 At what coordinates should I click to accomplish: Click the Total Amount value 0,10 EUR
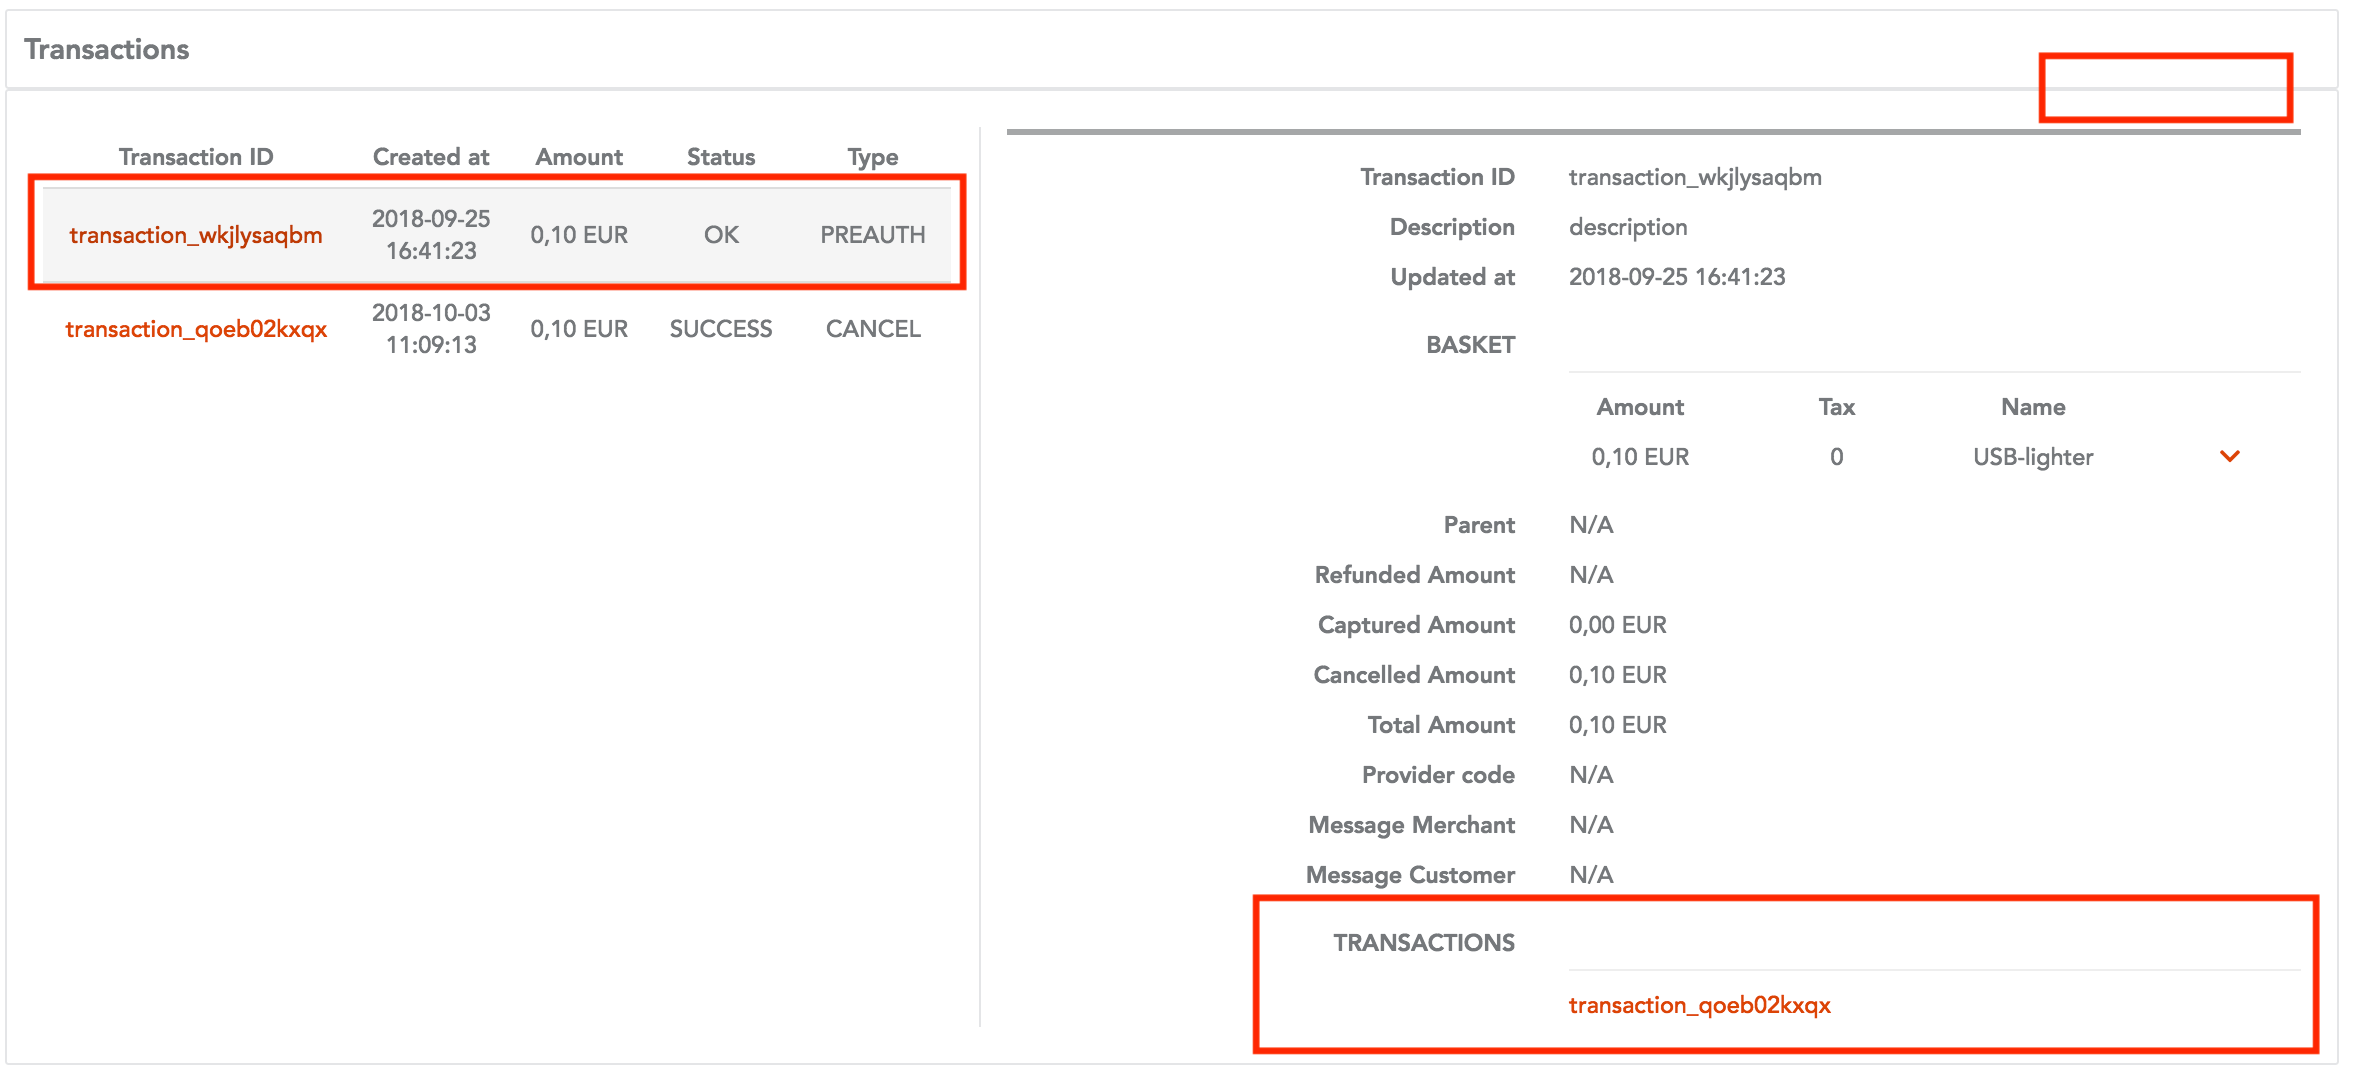(x=1617, y=725)
